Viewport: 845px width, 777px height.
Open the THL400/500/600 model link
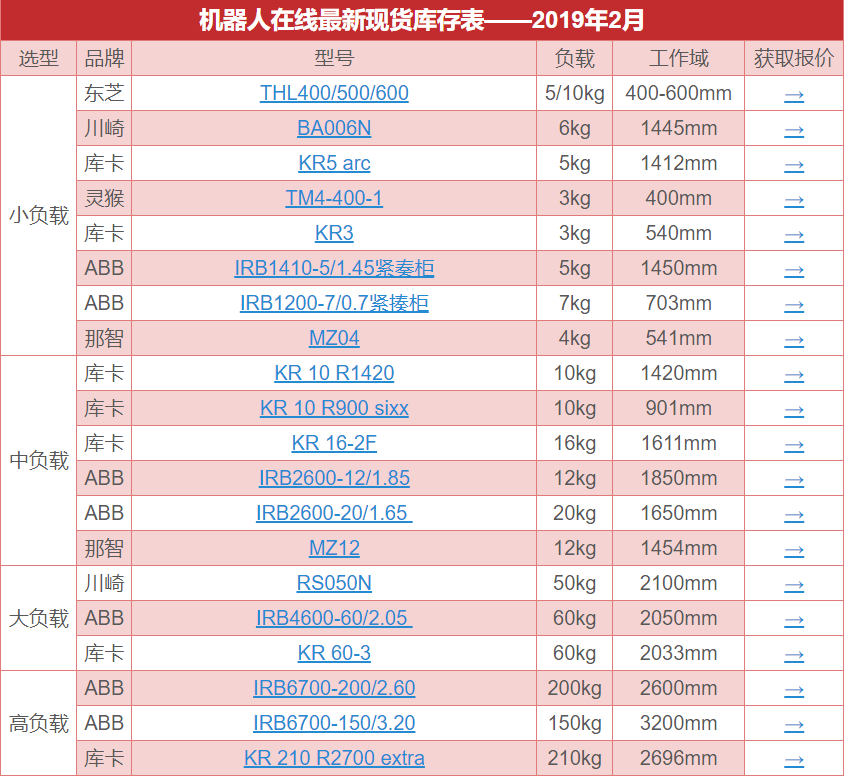[334, 94]
